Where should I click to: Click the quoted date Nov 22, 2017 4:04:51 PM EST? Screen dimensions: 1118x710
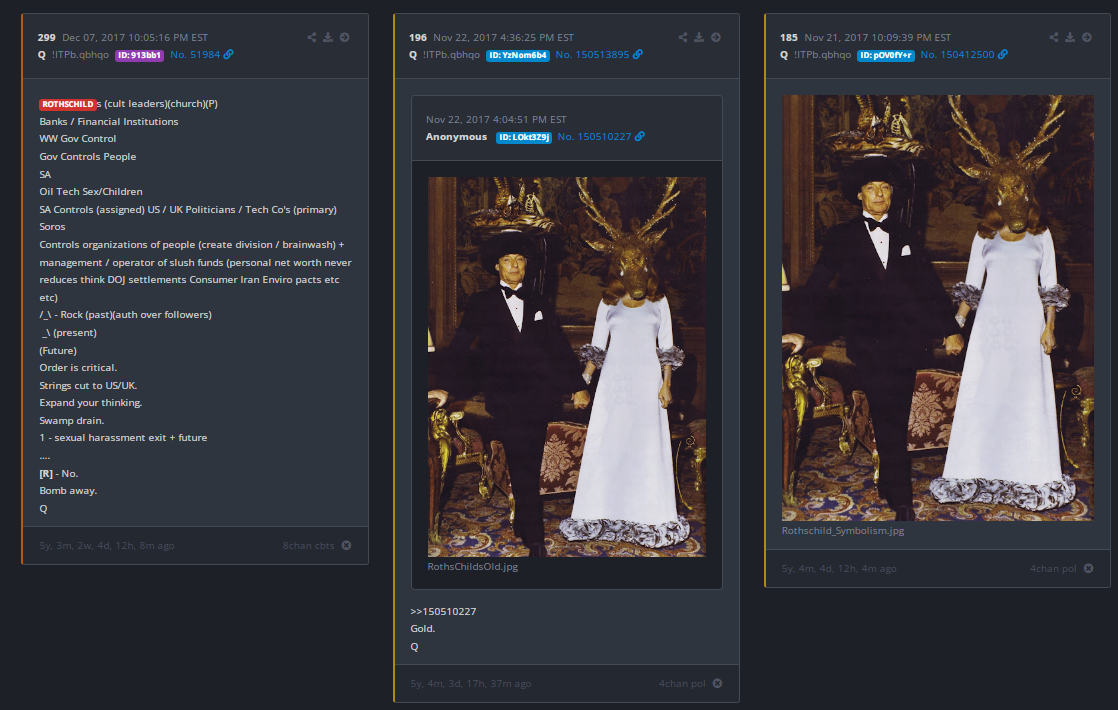[496, 119]
